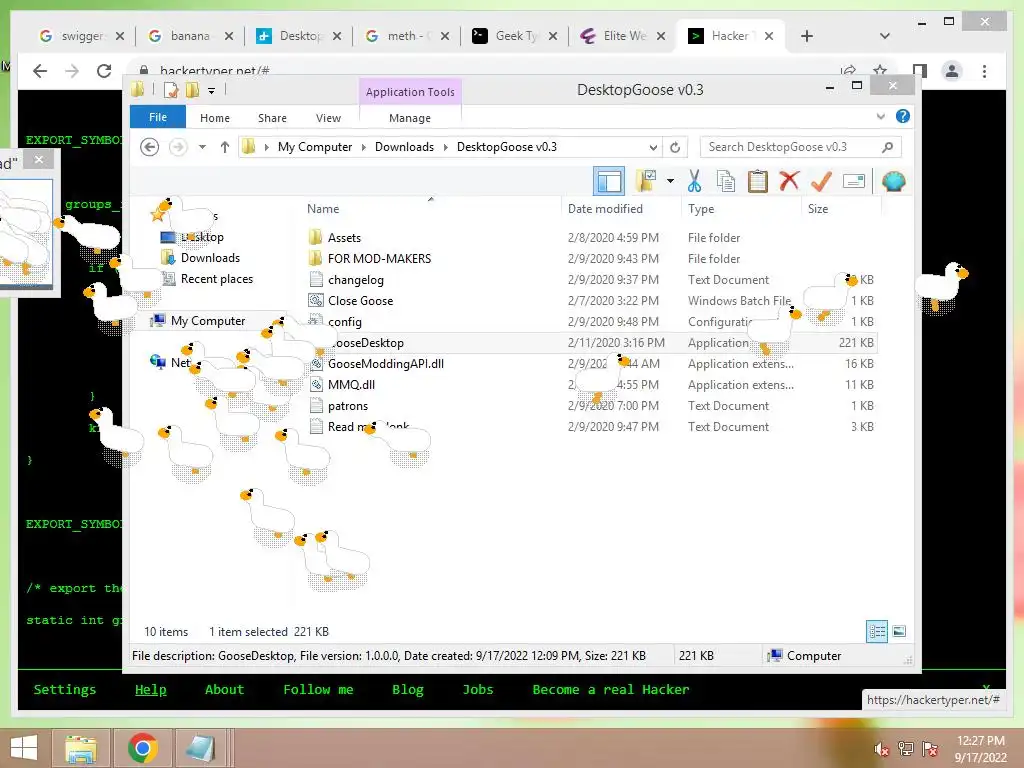Open the Share ribbon tab
Screen dimensions: 1024x768
pyautogui.click(x=272, y=118)
